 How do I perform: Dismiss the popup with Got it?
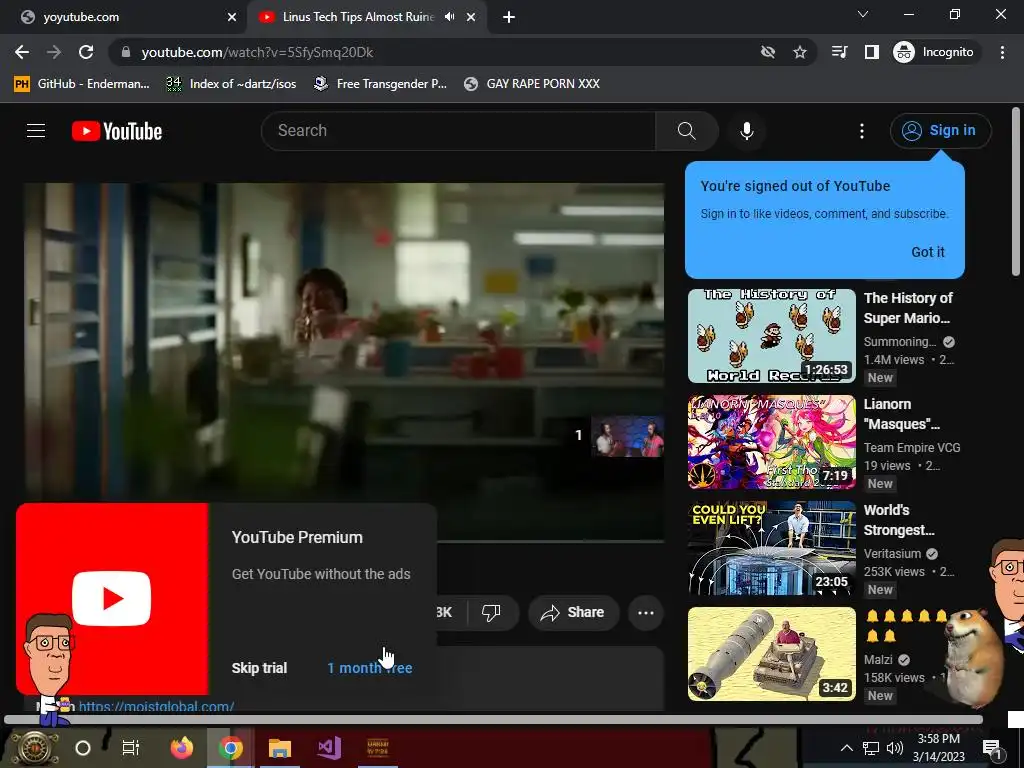[927, 252]
